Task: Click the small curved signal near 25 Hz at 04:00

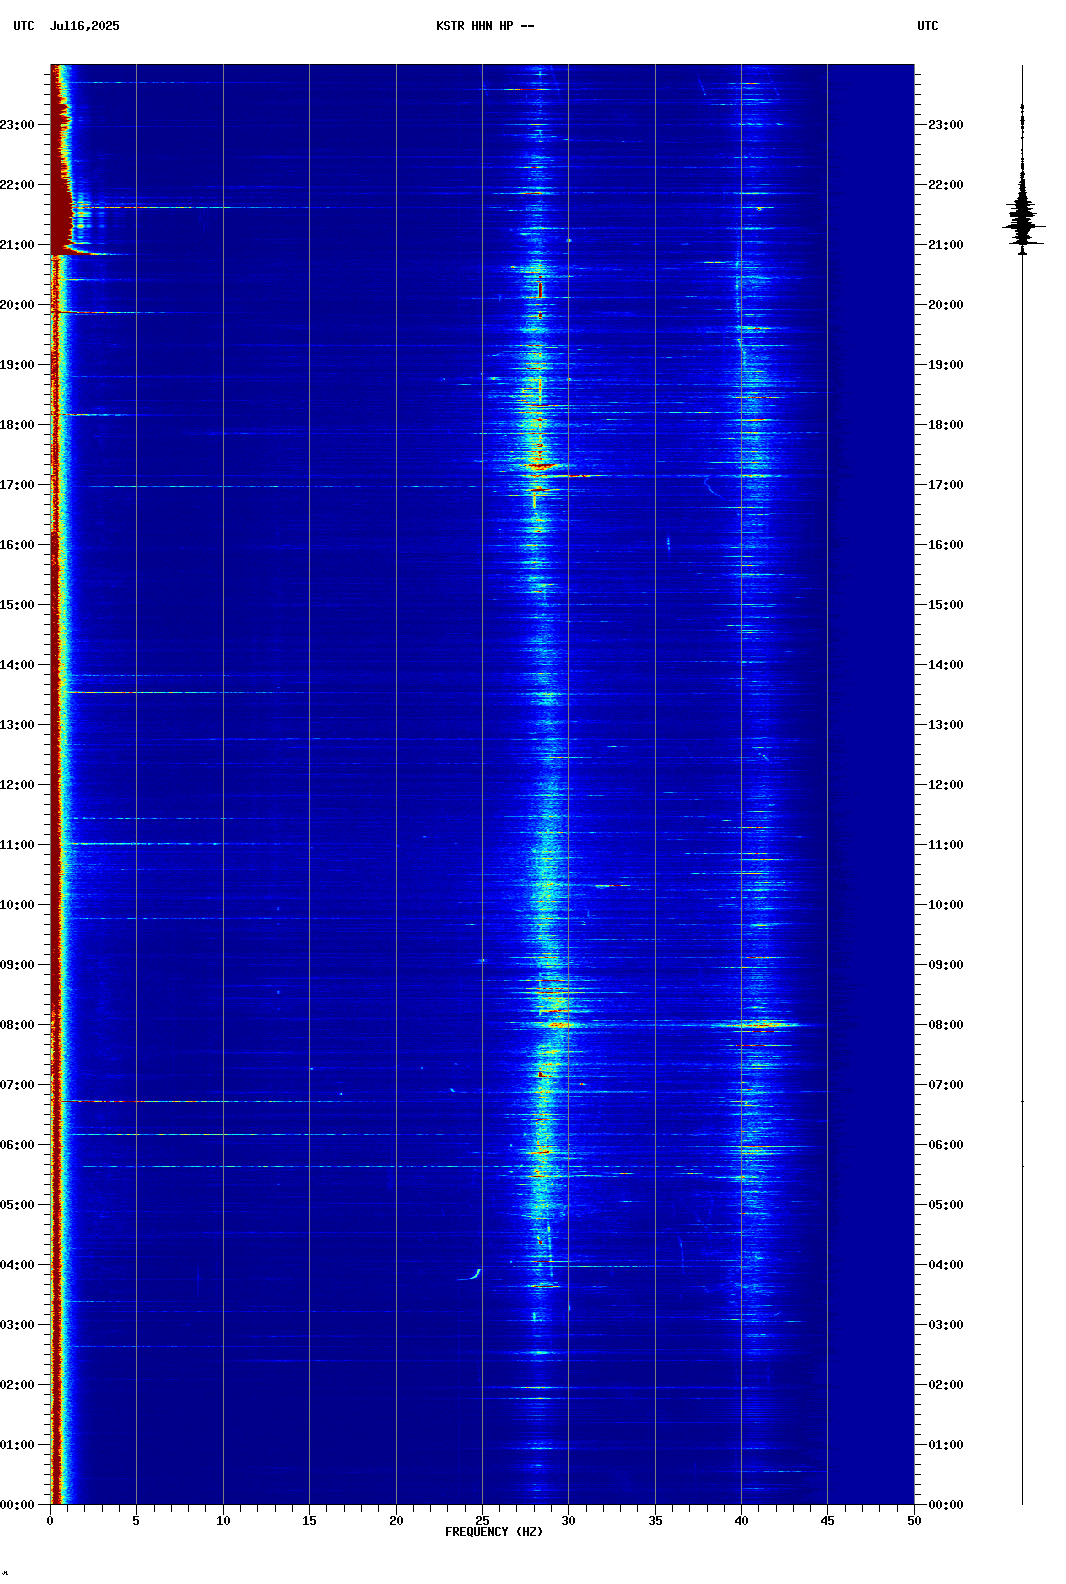Action: click(x=471, y=1275)
